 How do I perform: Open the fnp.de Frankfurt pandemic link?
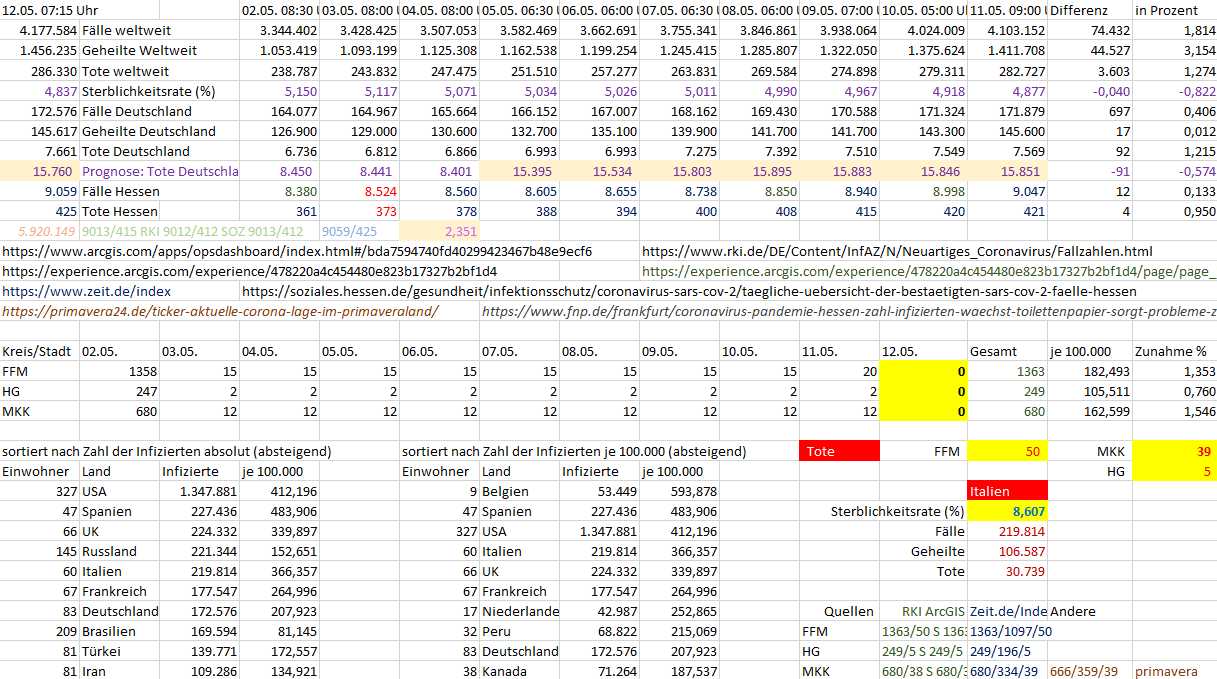click(849, 311)
